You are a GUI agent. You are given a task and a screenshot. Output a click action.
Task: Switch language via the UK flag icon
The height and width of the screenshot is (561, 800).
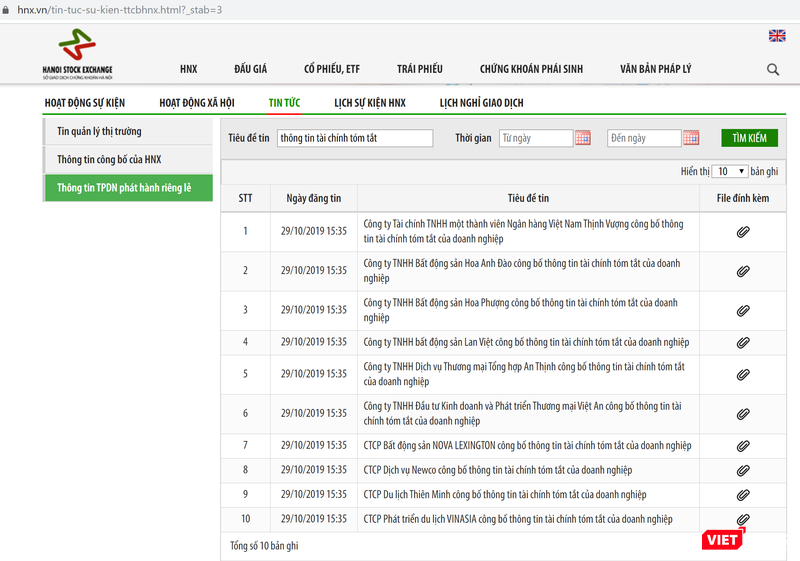pos(777,36)
